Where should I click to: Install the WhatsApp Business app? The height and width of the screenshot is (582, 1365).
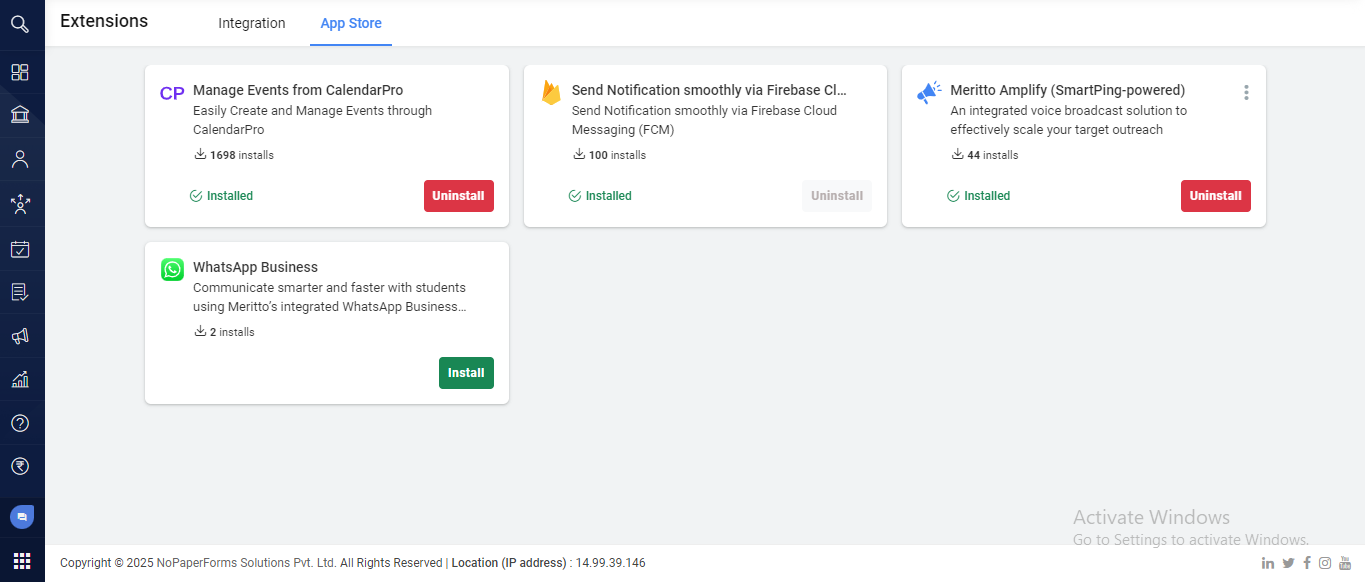(x=466, y=373)
